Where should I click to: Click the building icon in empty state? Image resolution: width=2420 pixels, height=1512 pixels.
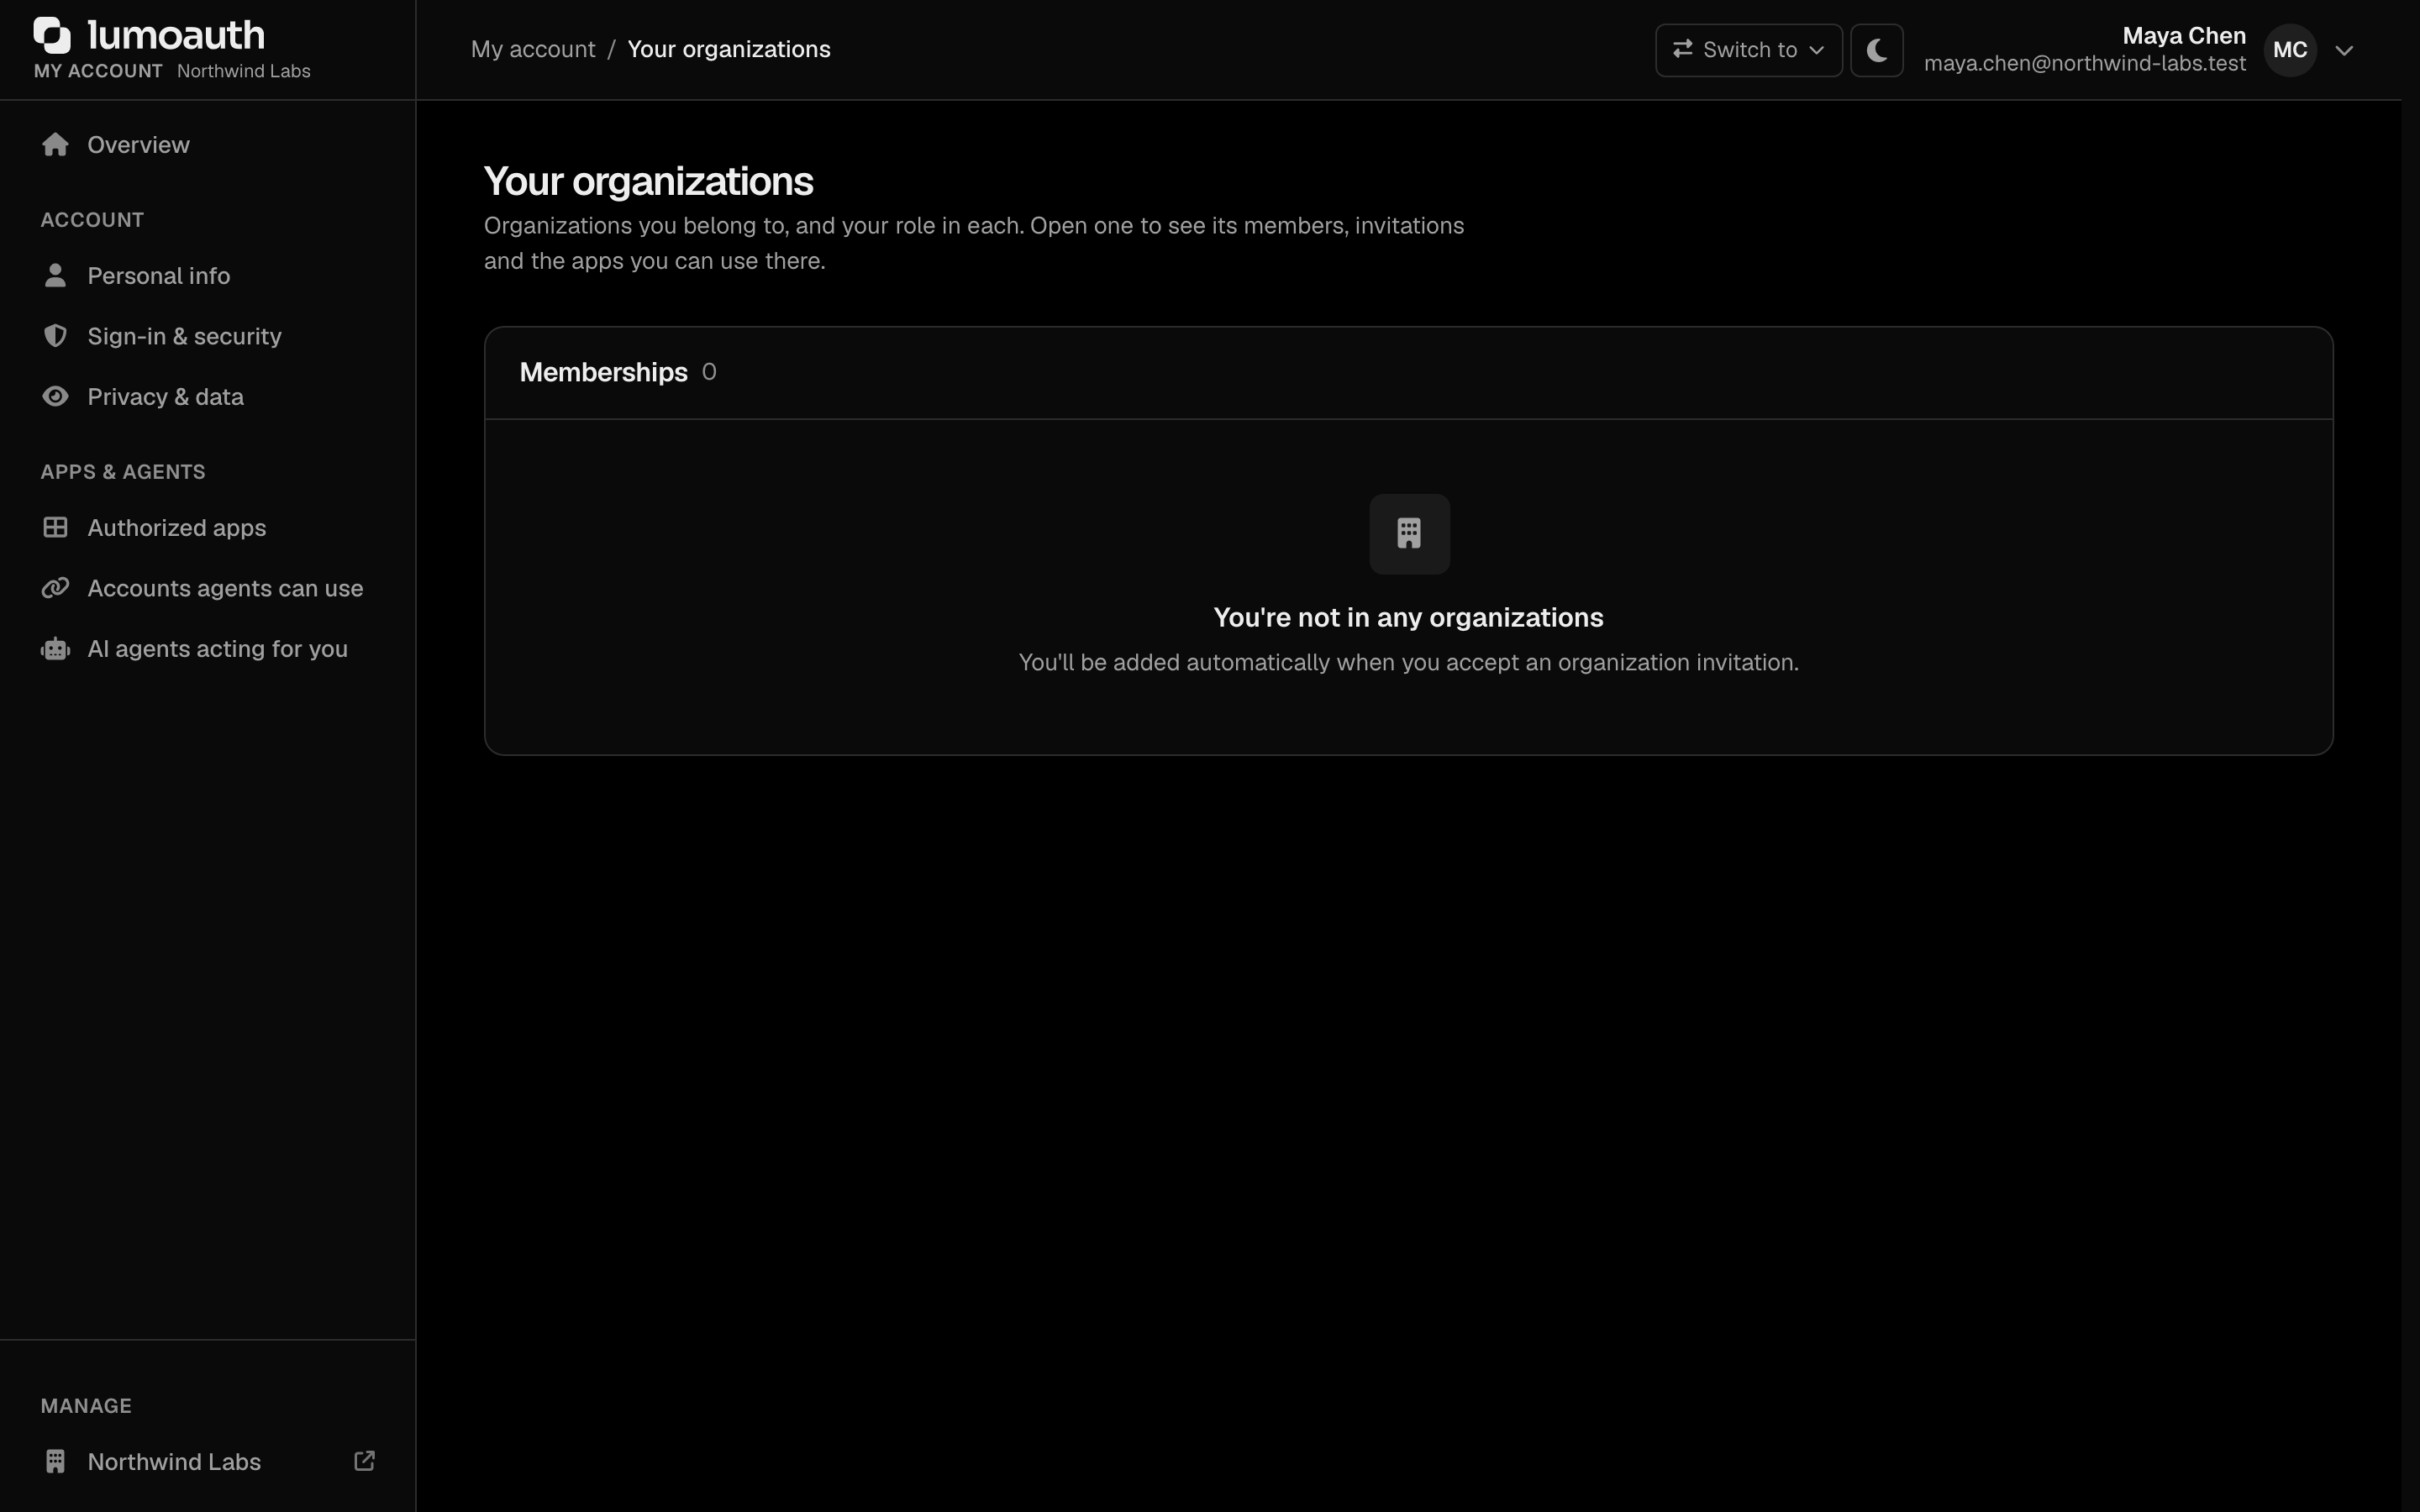(1409, 534)
